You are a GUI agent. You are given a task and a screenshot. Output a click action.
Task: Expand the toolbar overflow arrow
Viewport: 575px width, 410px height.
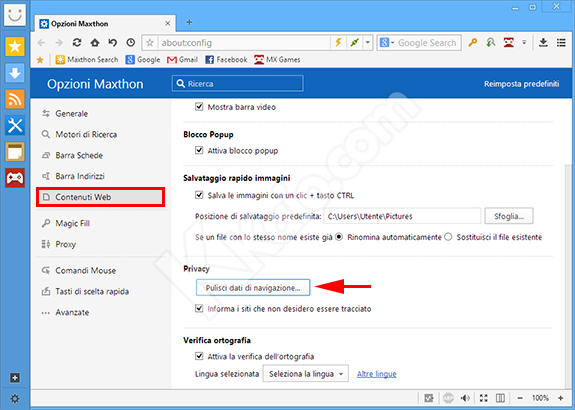point(524,43)
